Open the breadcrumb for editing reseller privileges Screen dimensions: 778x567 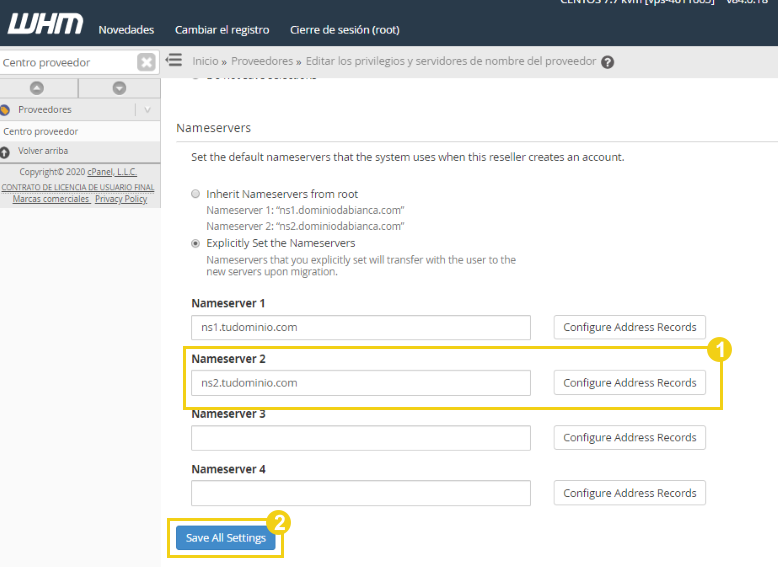[x=451, y=61]
